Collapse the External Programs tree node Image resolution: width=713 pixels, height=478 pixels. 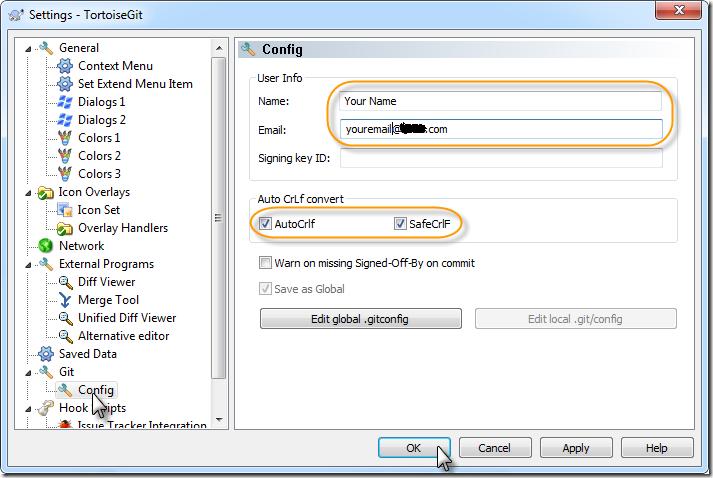[x=28, y=265]
